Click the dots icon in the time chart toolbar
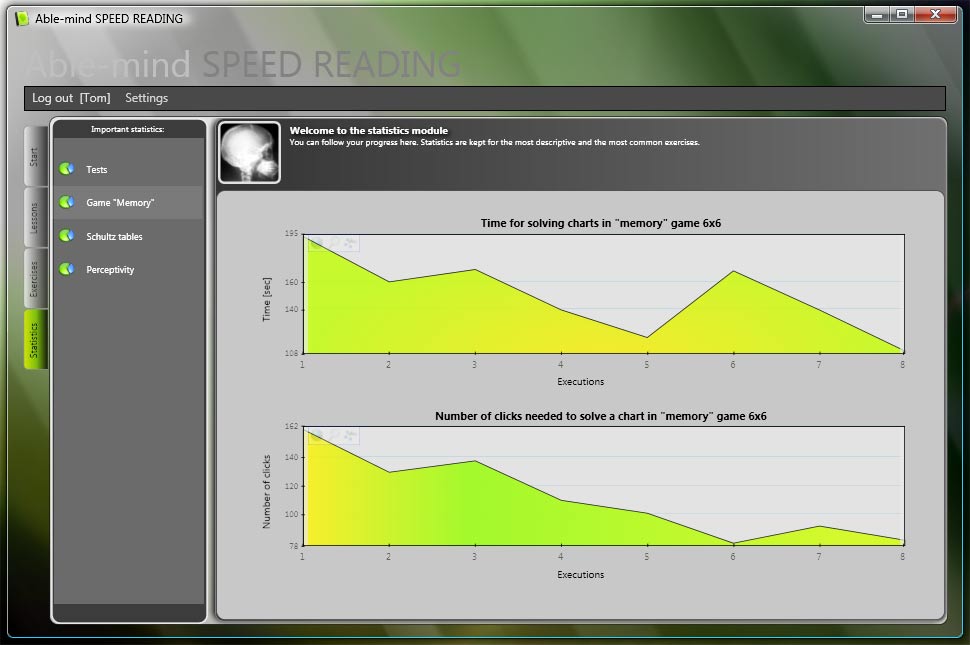The width and height of the screenshot is (970, 645). point(350,244)
